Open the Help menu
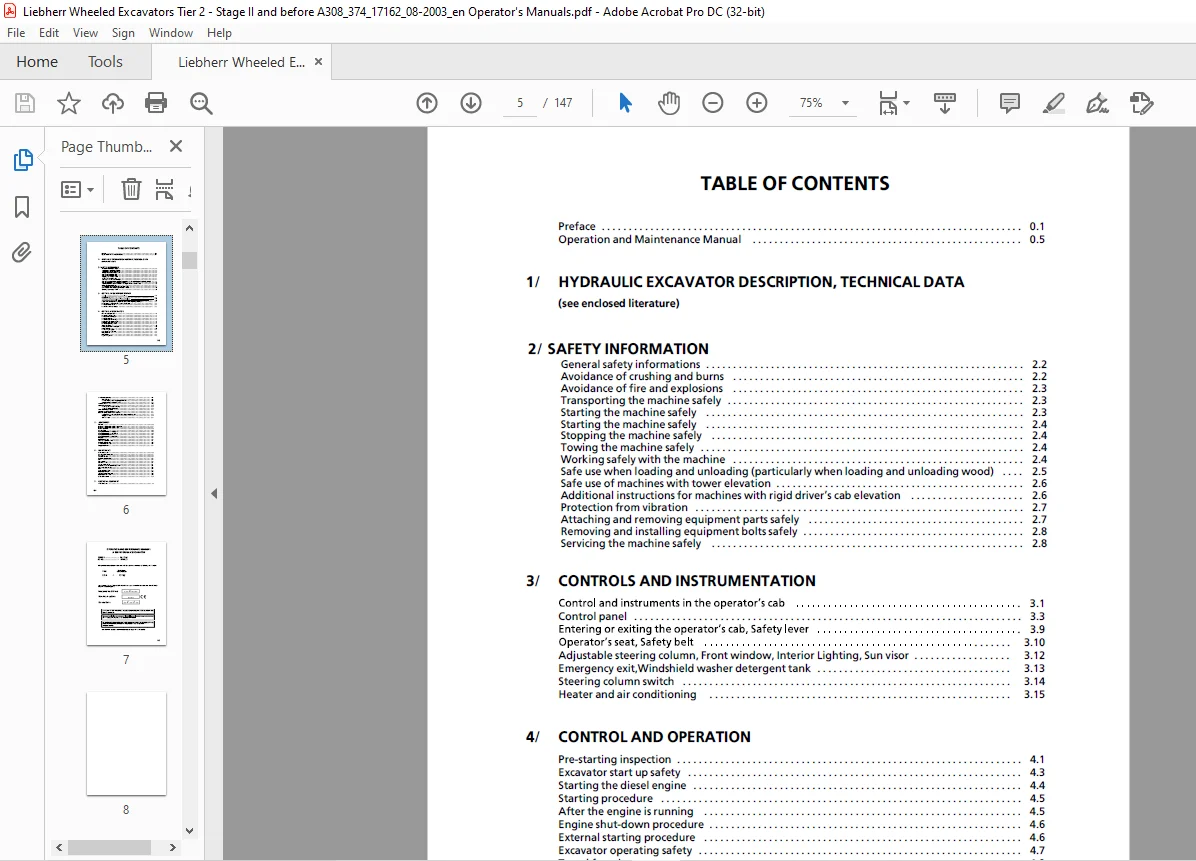Screen dimensions: 1196x861 tap(219, 33)
